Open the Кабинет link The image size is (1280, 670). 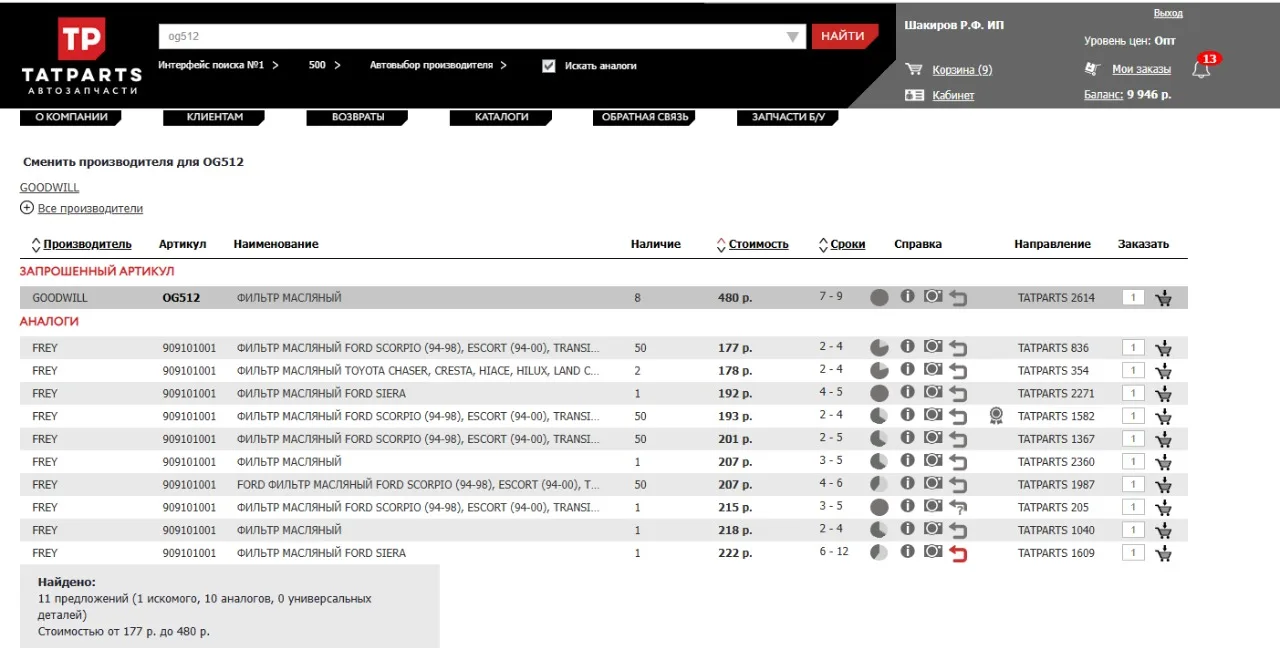pos(953,95)
